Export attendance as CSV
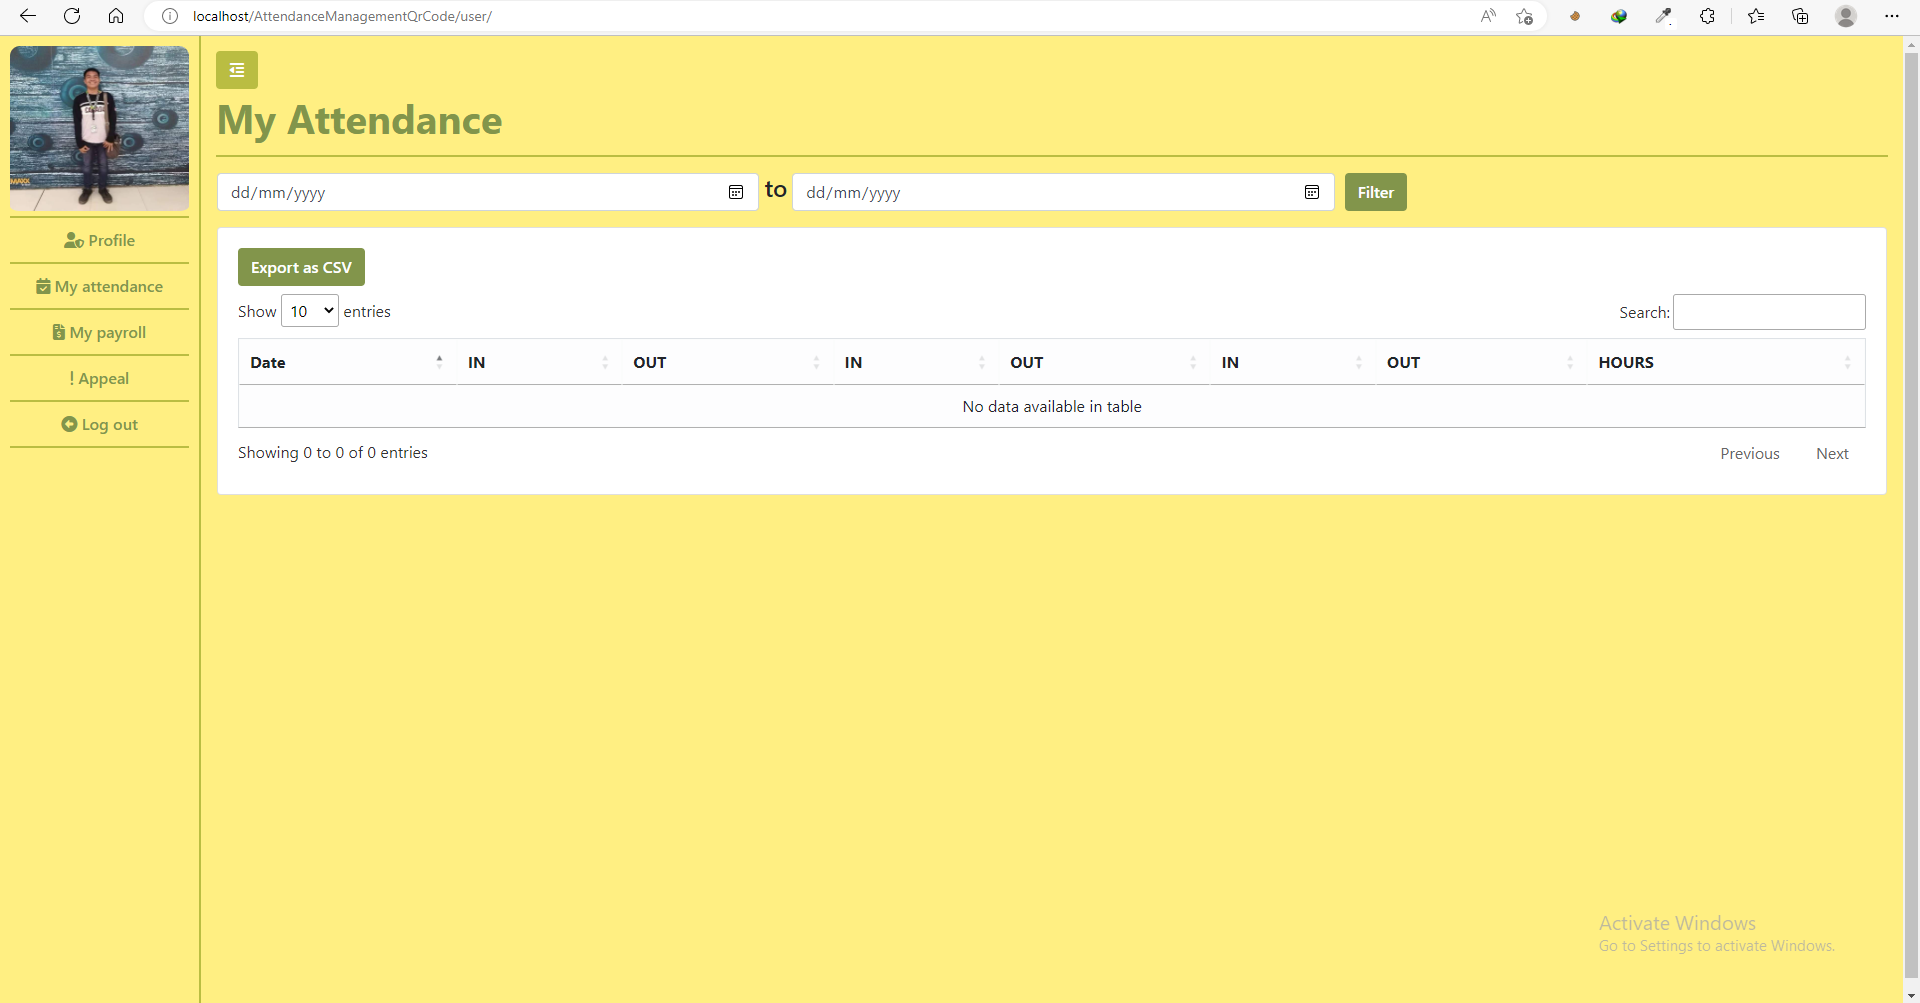 click(x=301, y=267)
